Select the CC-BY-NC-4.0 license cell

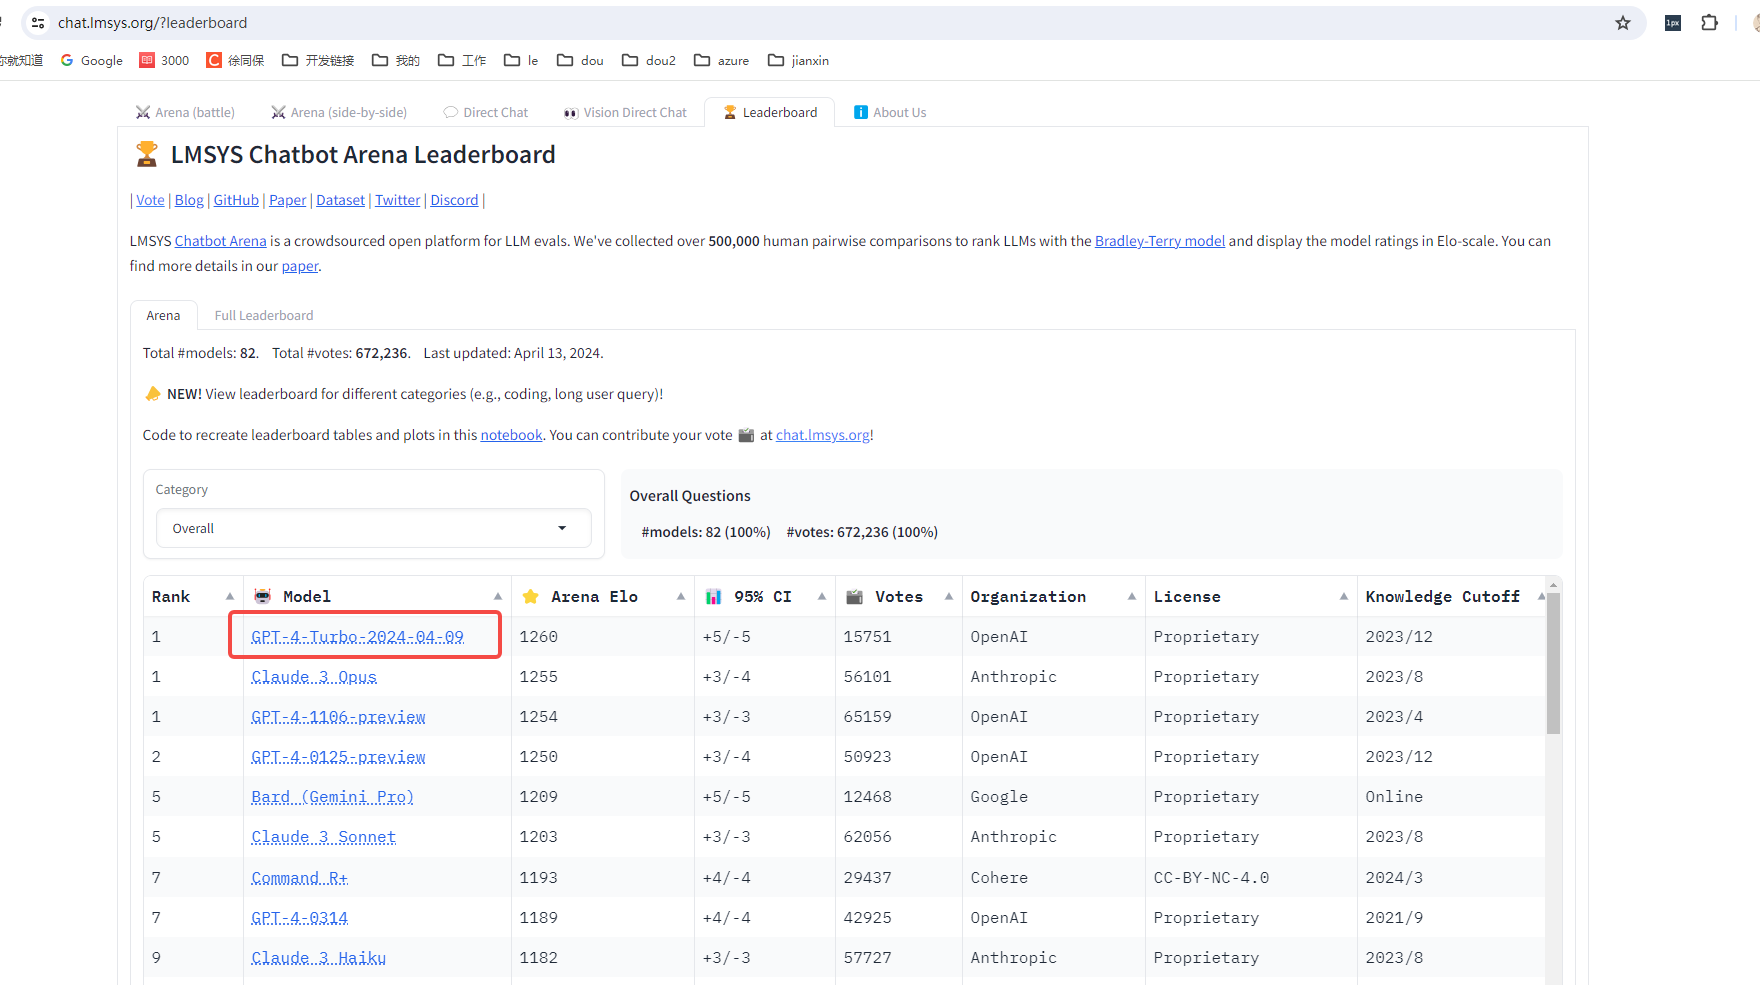point(1251,878)
